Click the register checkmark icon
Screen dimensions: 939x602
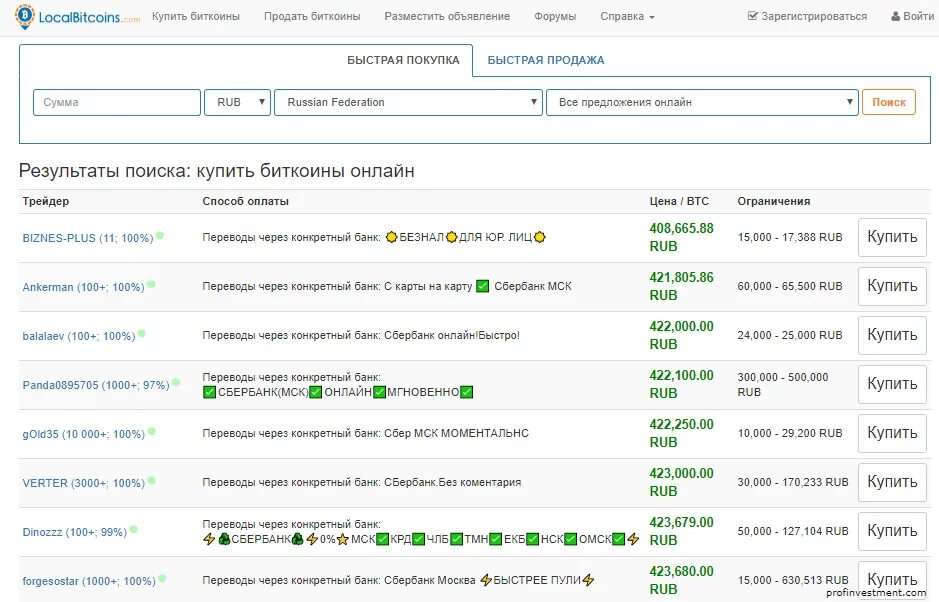[753, 16]
